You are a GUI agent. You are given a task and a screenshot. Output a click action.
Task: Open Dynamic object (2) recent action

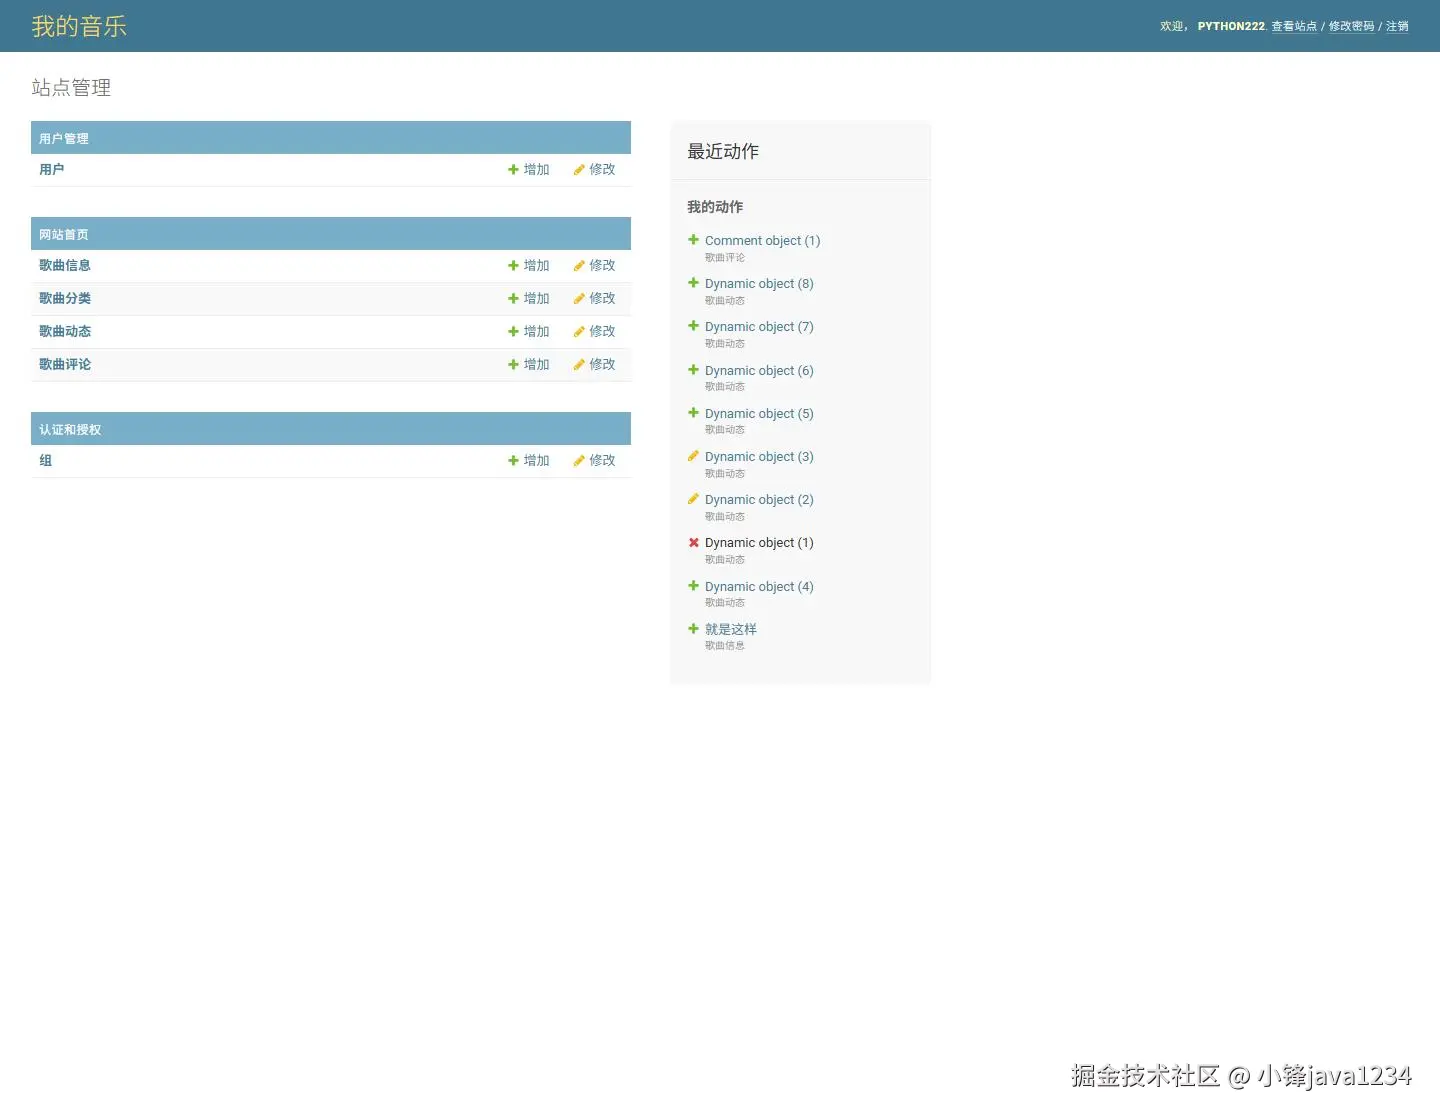point(759,500)
